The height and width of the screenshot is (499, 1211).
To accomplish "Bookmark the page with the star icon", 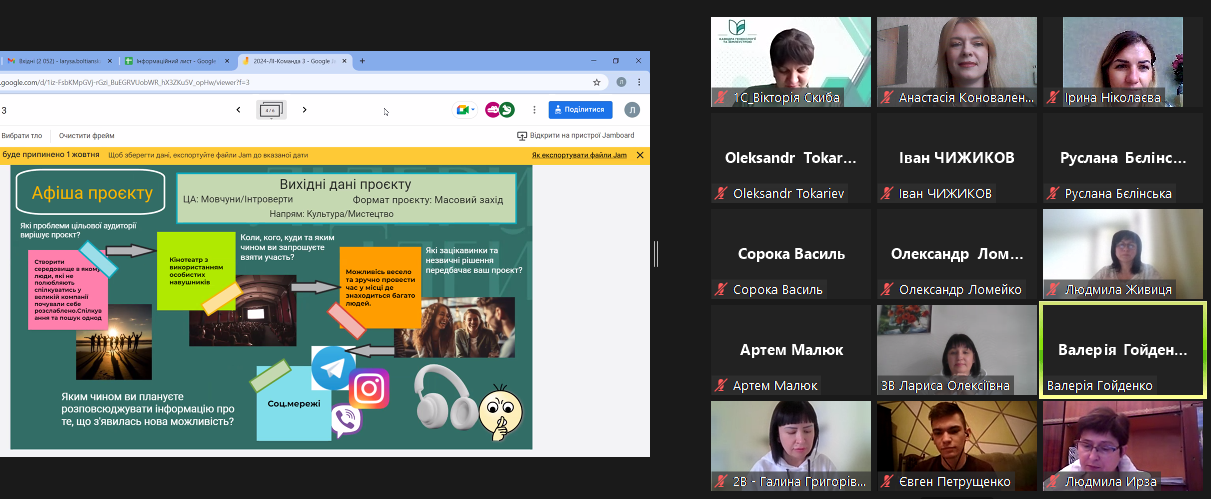I will [x=597, y=82].
